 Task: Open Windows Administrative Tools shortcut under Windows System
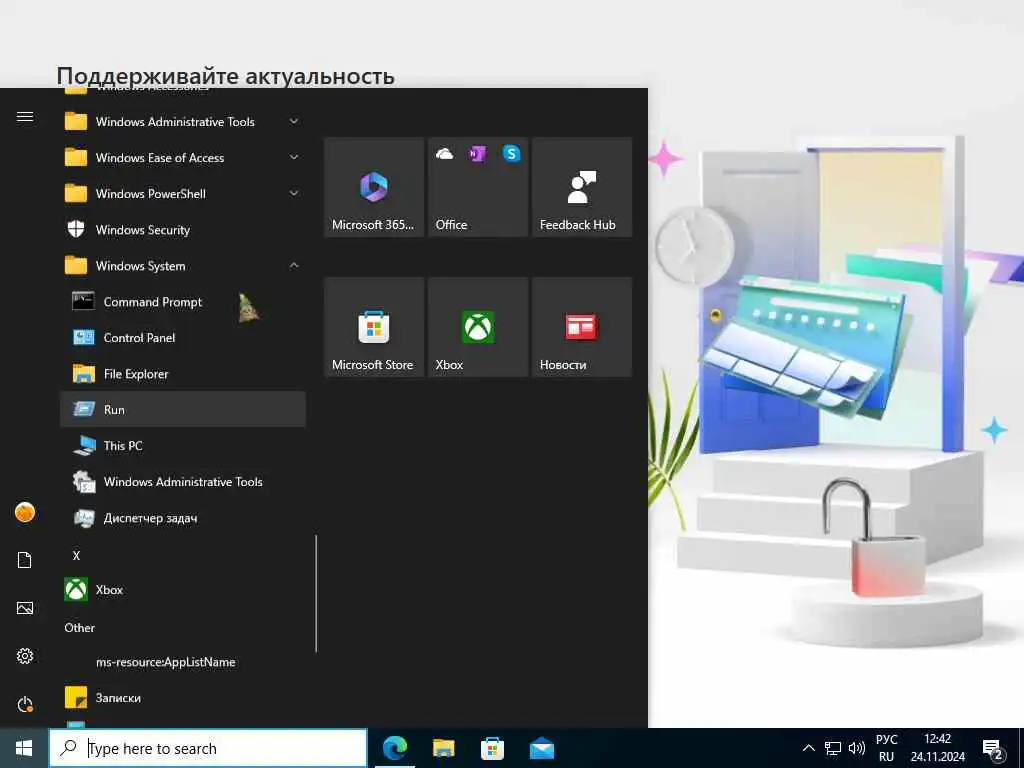coord(183,481)
